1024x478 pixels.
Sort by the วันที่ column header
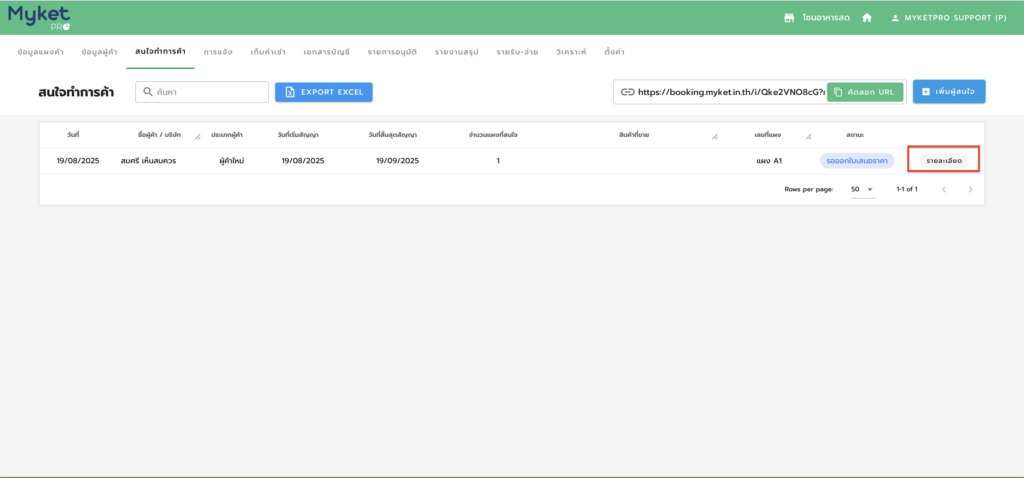pyautogui.click(x=73, y=135)
